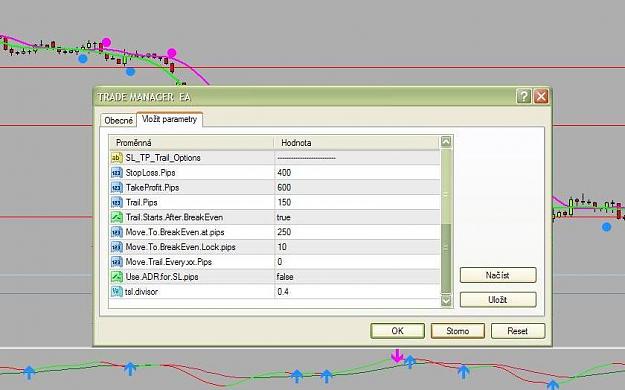The width and height of the screenshot is (625, 390).
Task: Select the StopLoss.Pips variable name
Action: [x=150, y=173]
